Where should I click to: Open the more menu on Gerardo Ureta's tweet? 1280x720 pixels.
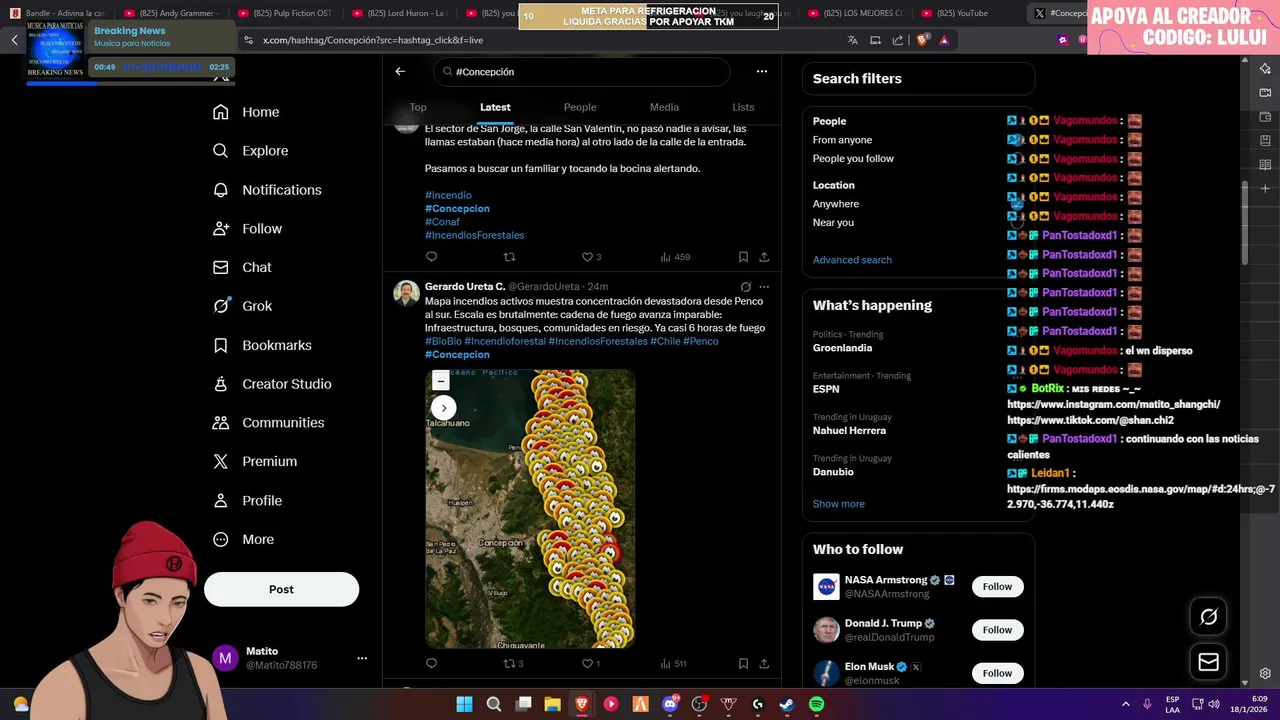point(764,287)
